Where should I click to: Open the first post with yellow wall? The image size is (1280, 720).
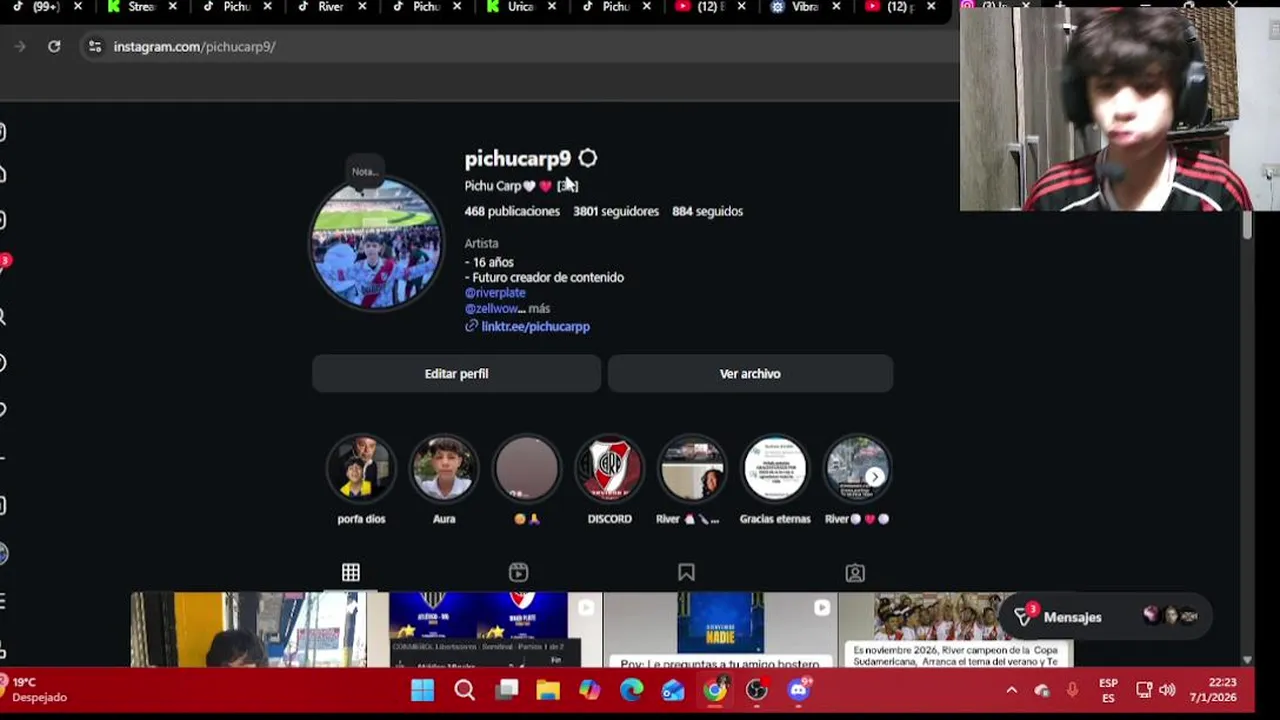pos(248,629)
